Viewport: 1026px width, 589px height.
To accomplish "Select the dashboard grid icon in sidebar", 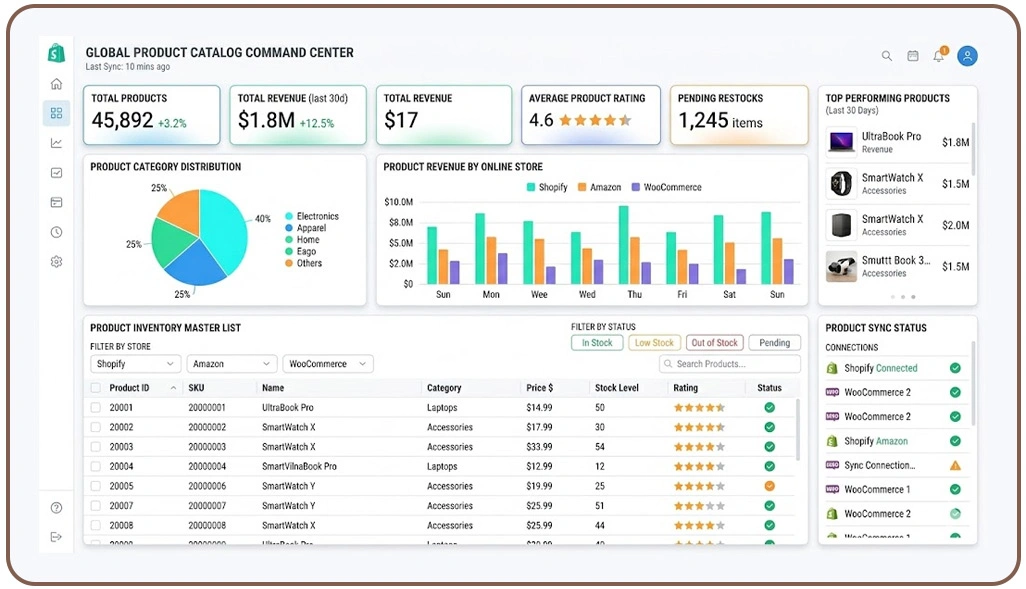I will (x=56, y=113).
